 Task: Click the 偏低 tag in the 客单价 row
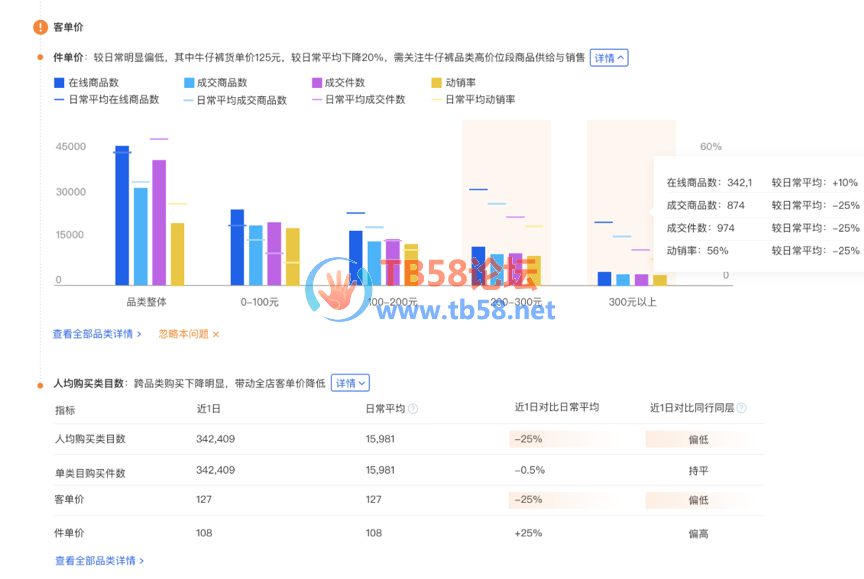pos(698,500)
